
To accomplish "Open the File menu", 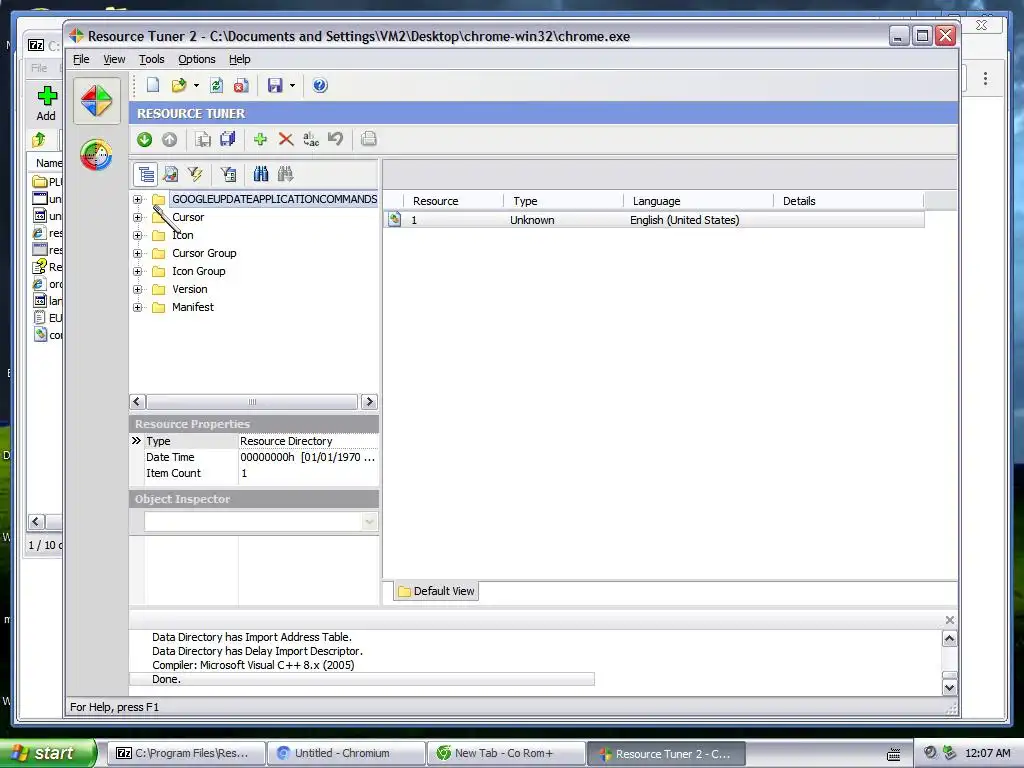I will coord(81,59).
